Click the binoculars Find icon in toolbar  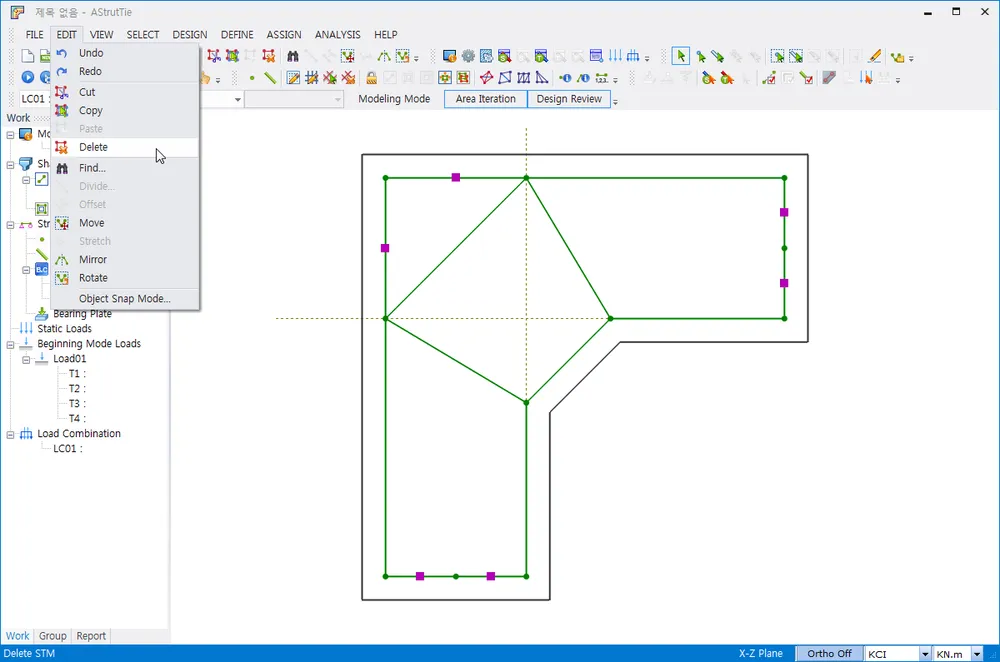(293, 56)
